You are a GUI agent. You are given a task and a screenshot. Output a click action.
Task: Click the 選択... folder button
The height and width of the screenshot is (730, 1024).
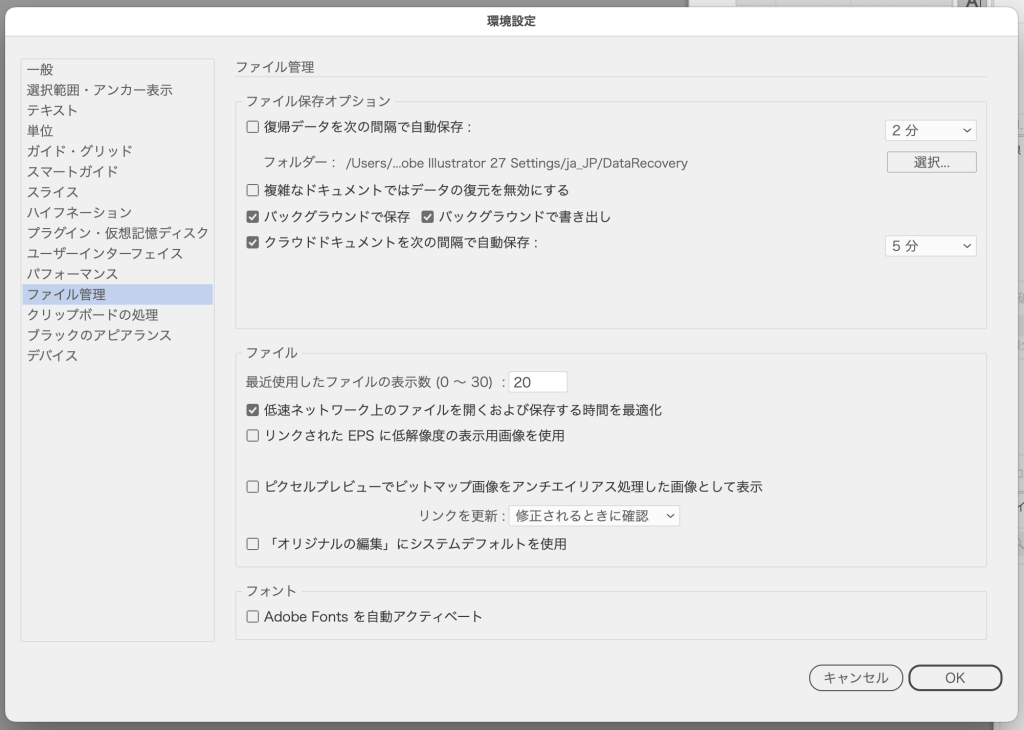(931, 162)
